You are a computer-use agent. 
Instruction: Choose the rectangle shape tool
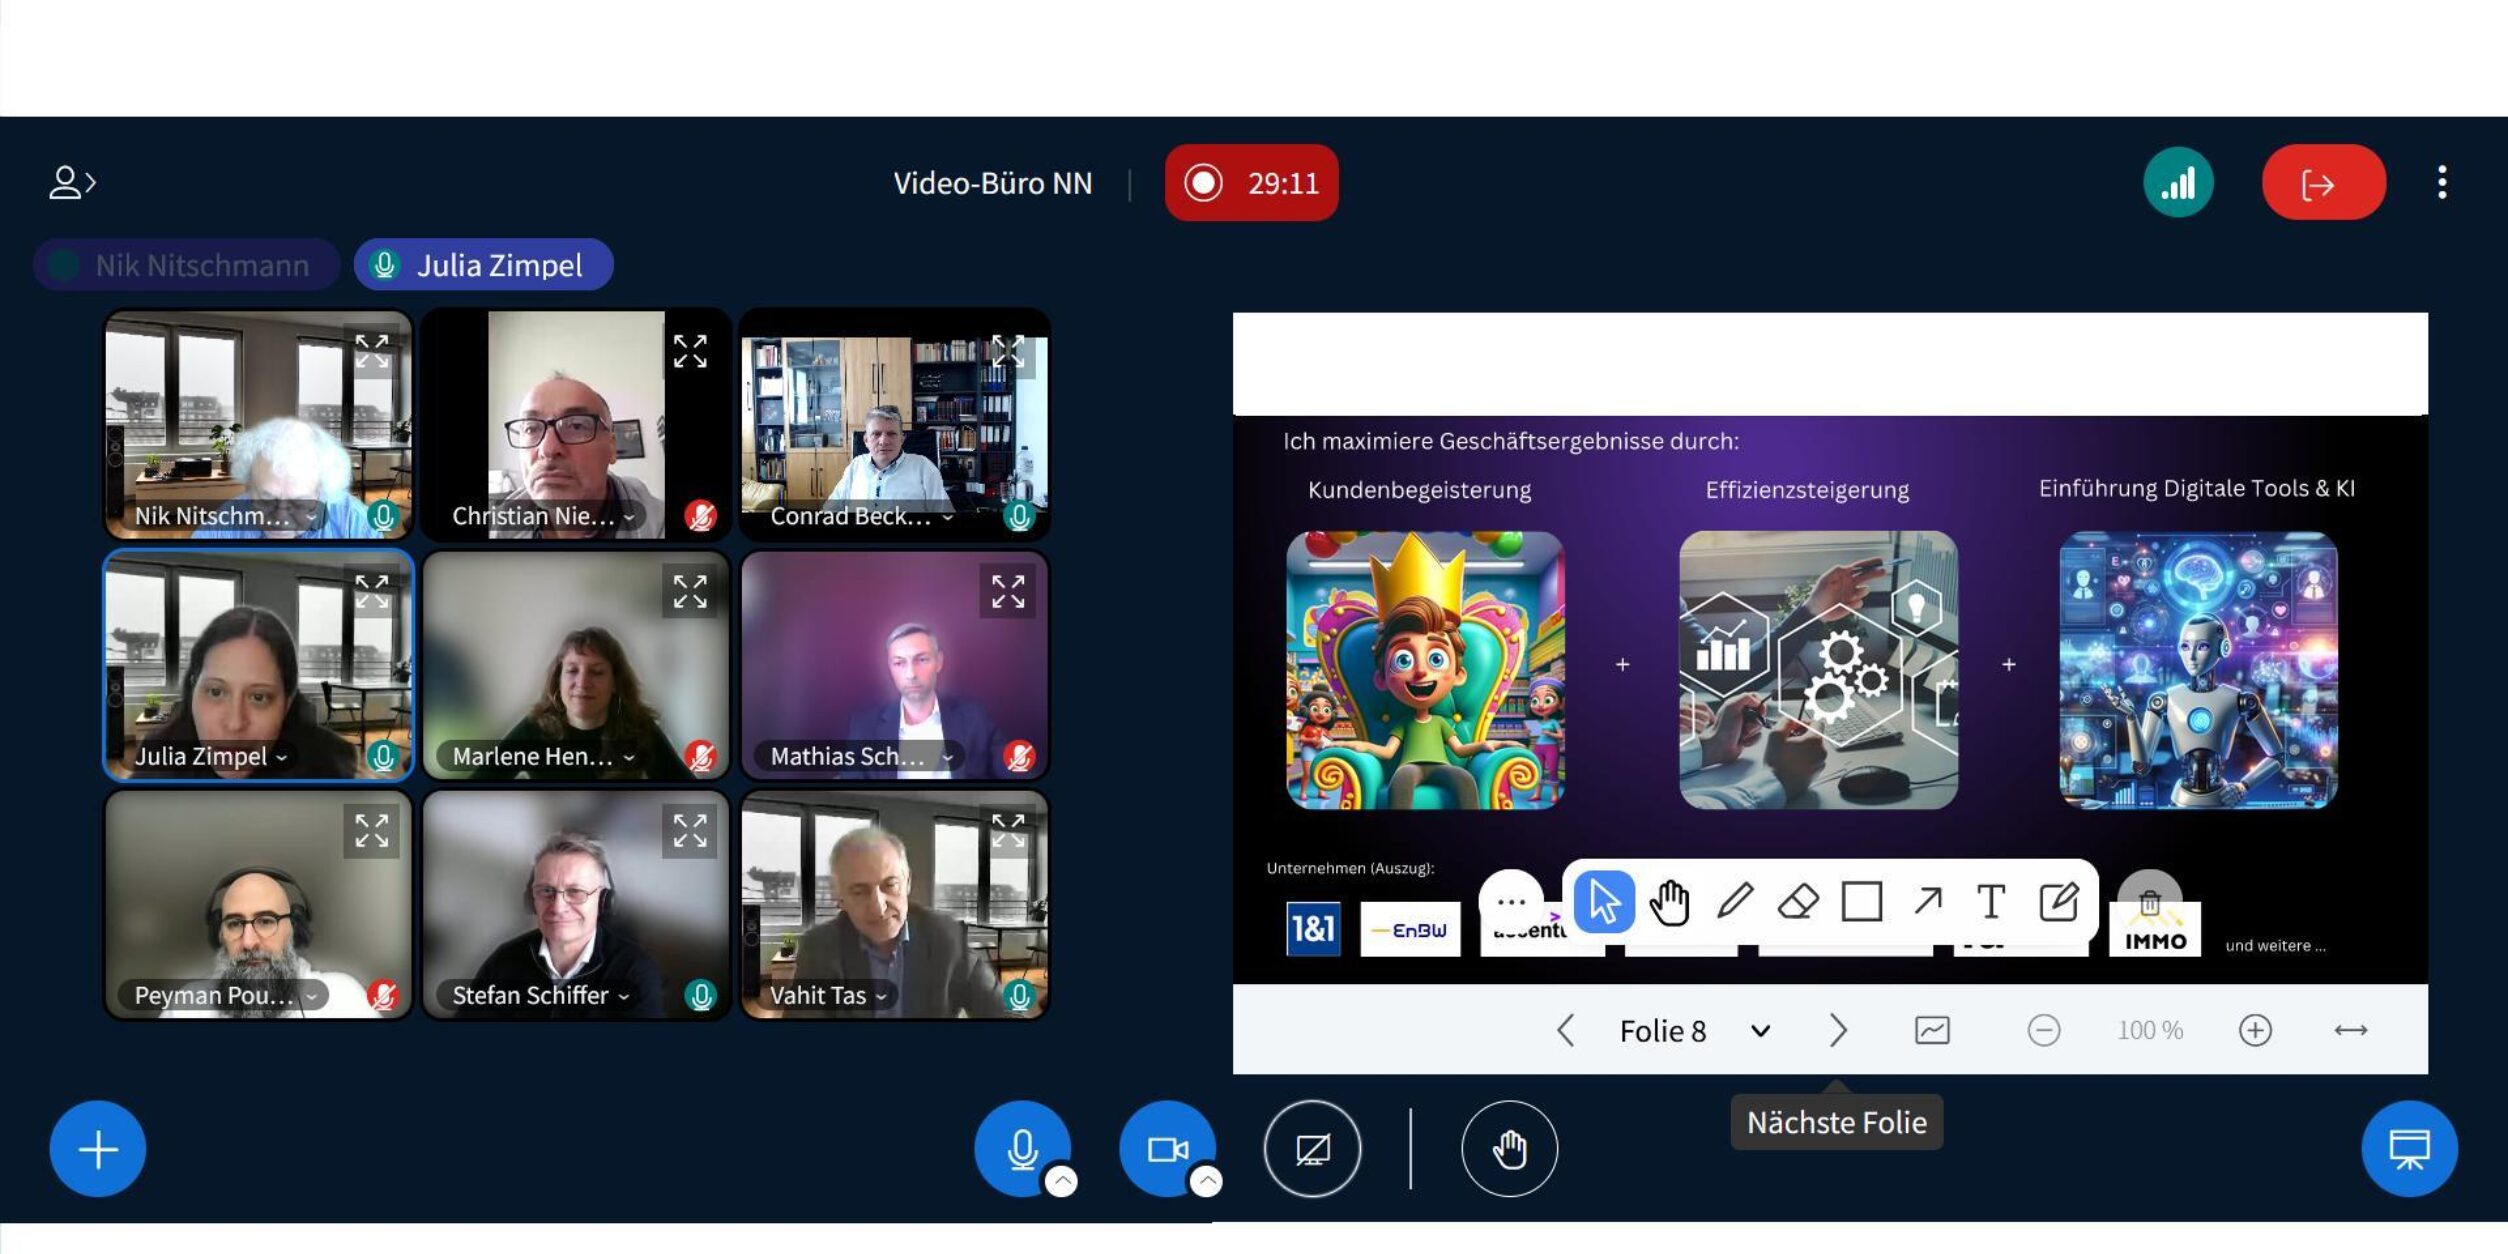[1861, 901]
